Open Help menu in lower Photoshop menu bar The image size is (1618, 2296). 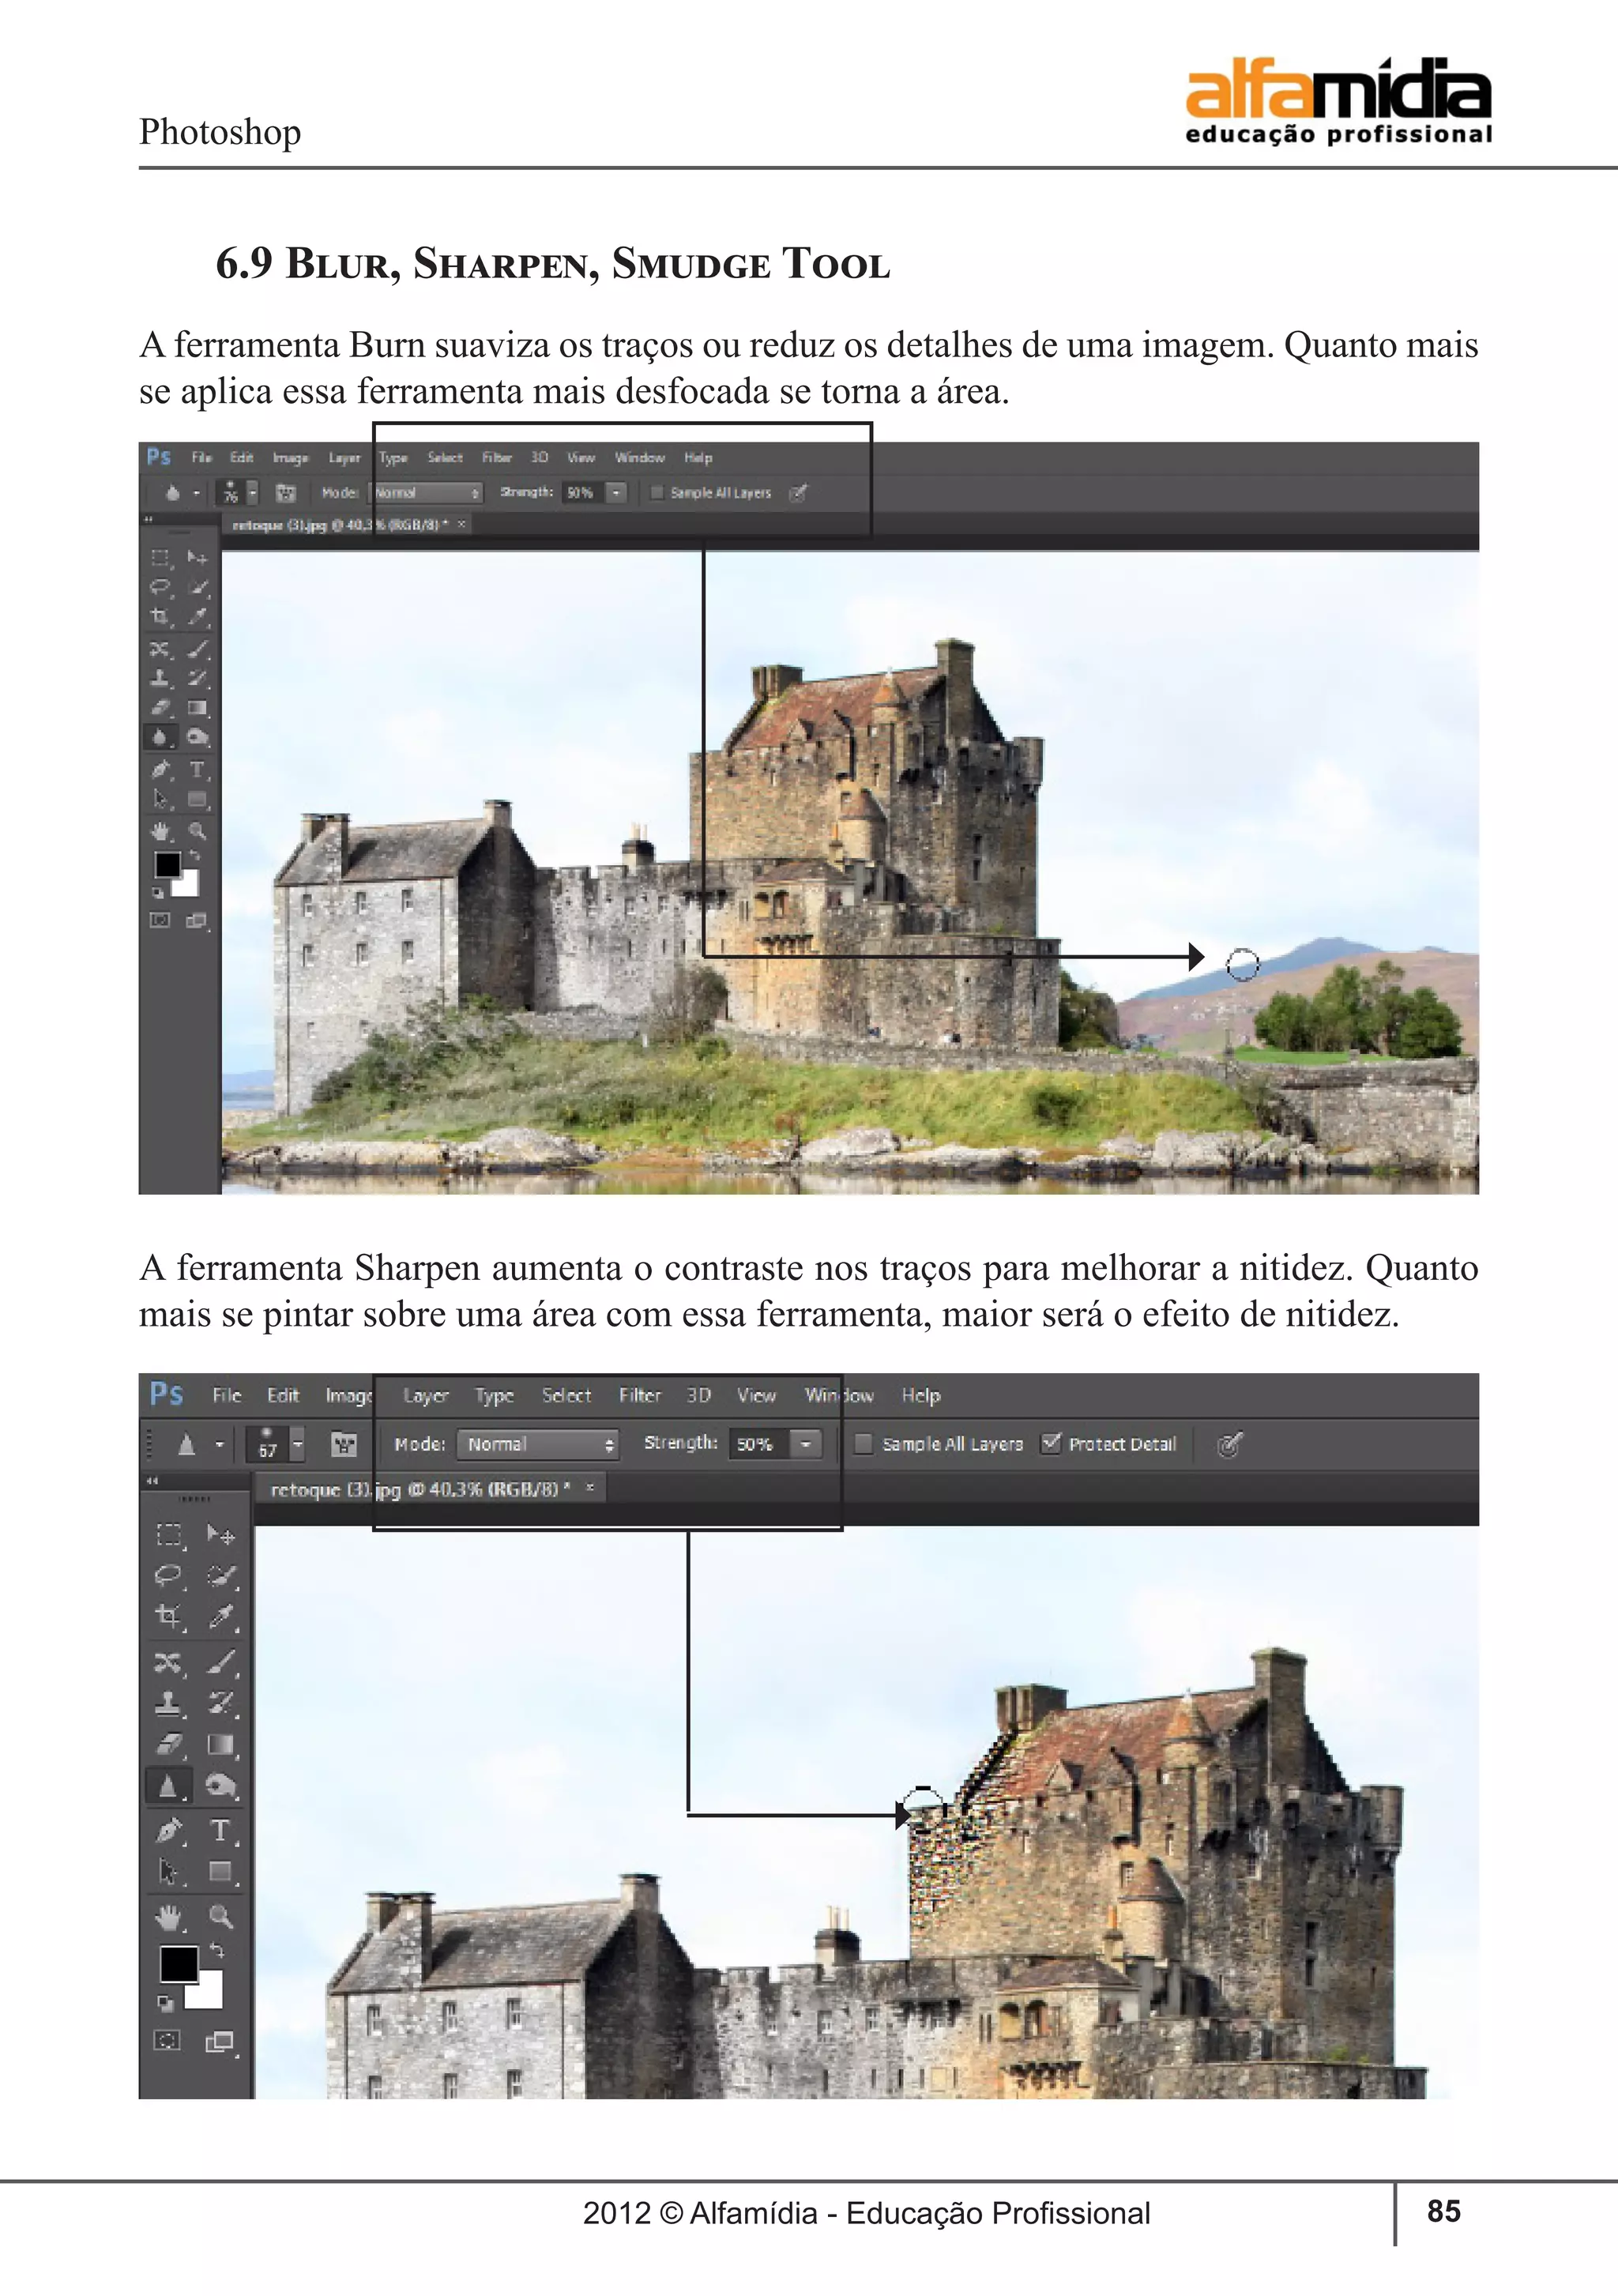pyautogui.click(x=920, y=1395)
